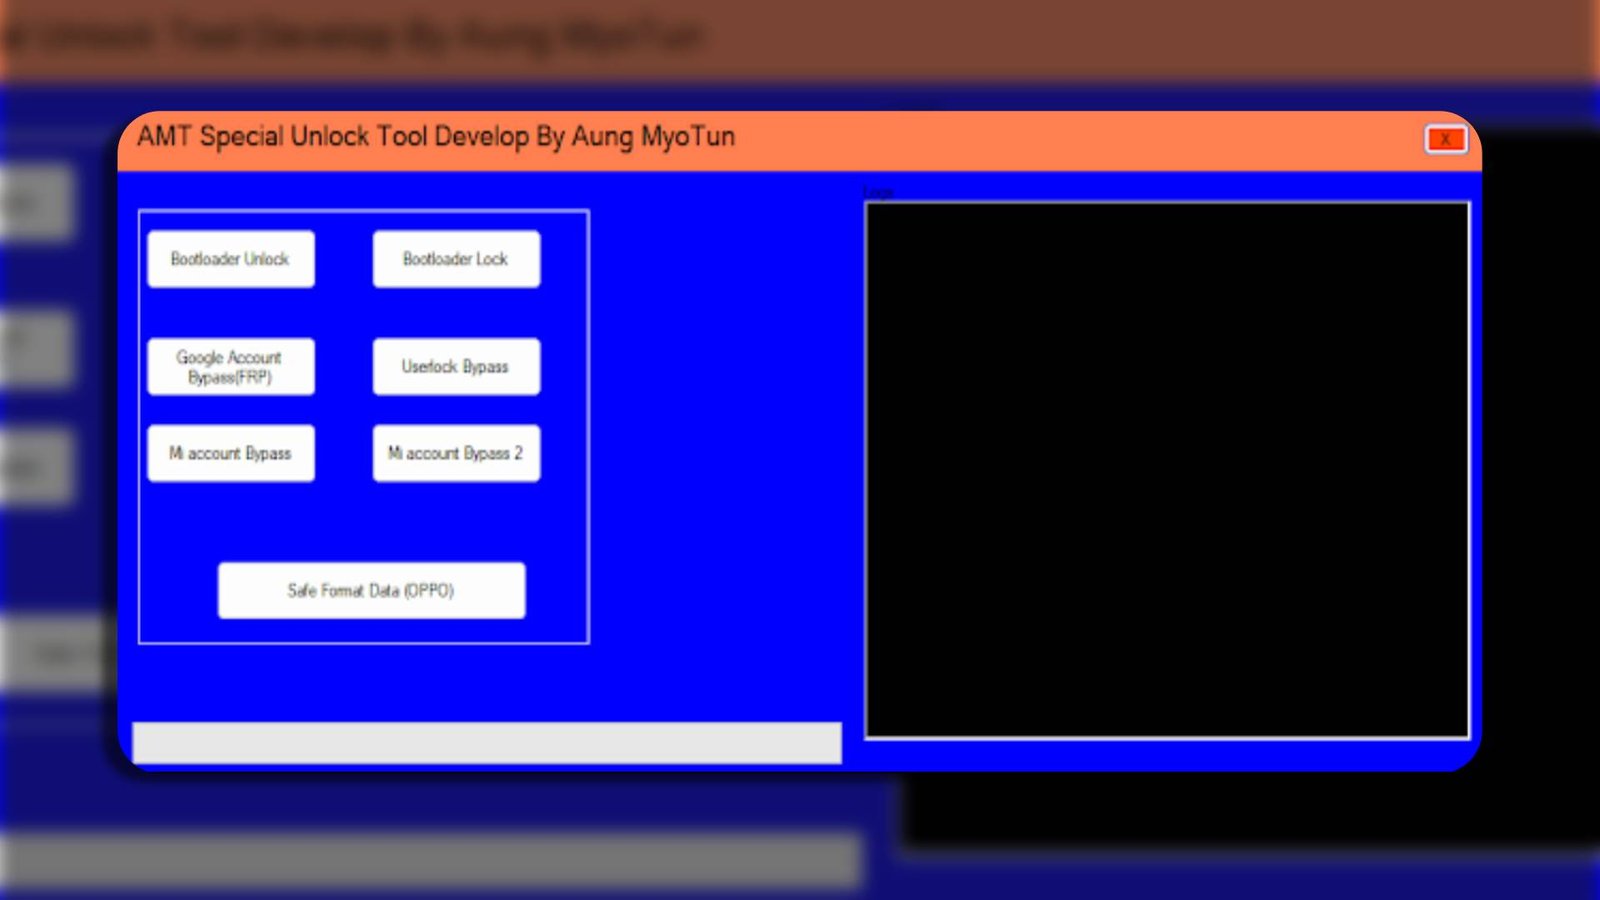Select Mi account Bypass 2
This screenshot has width=1600, height=900.
coord(456,452)
